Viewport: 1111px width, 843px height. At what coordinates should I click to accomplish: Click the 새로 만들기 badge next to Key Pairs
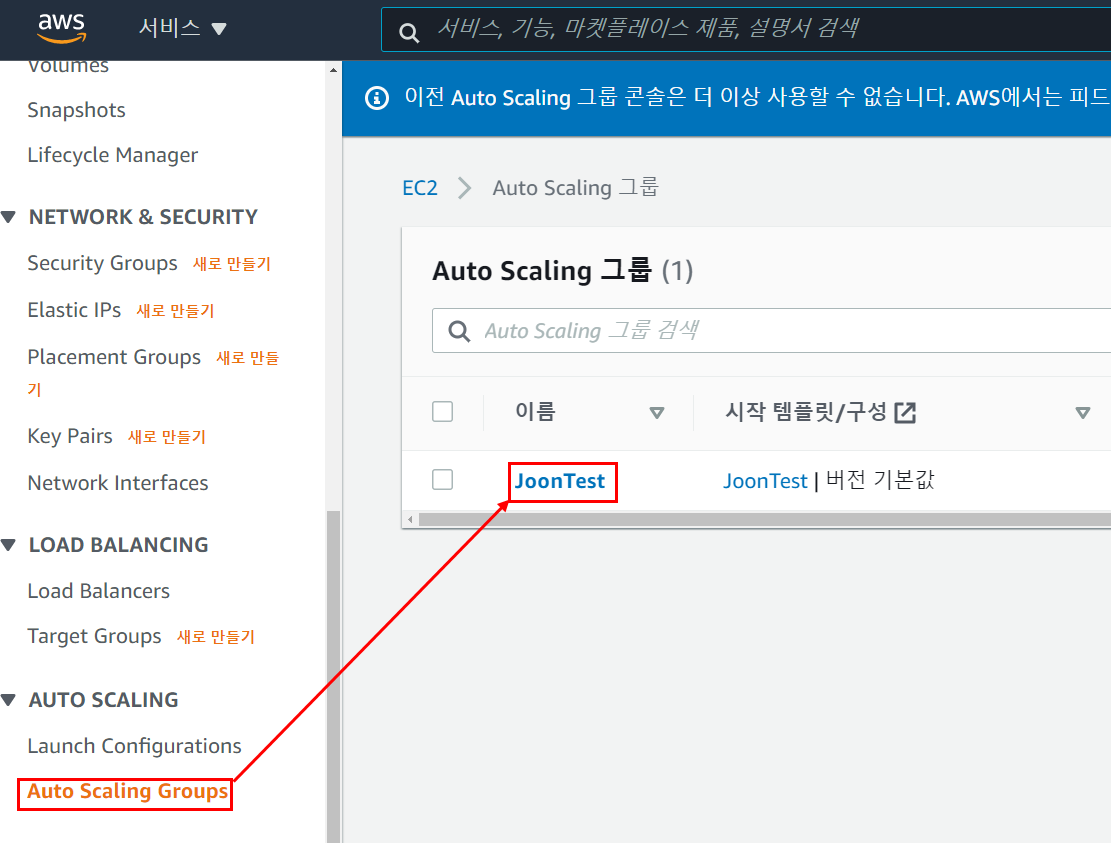[x=167, y=437]
